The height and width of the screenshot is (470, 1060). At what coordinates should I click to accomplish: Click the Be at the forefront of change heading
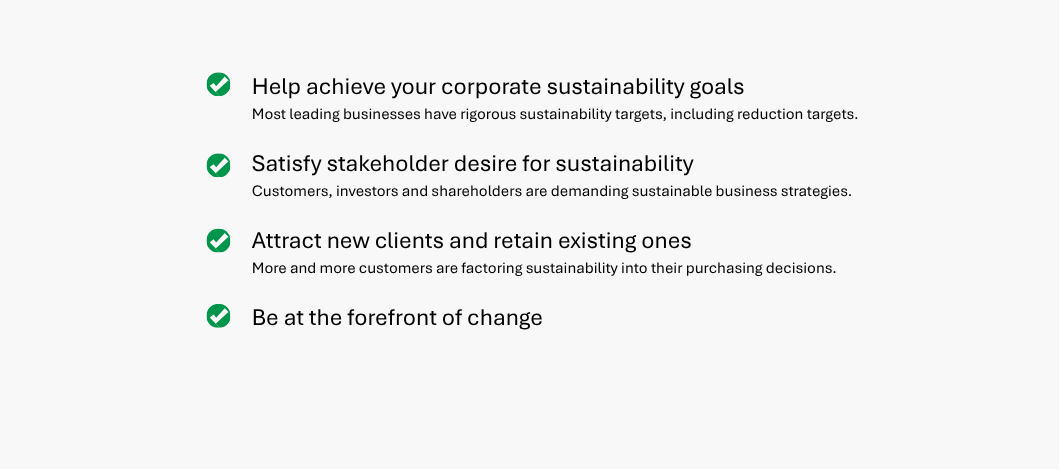(397, 318)
